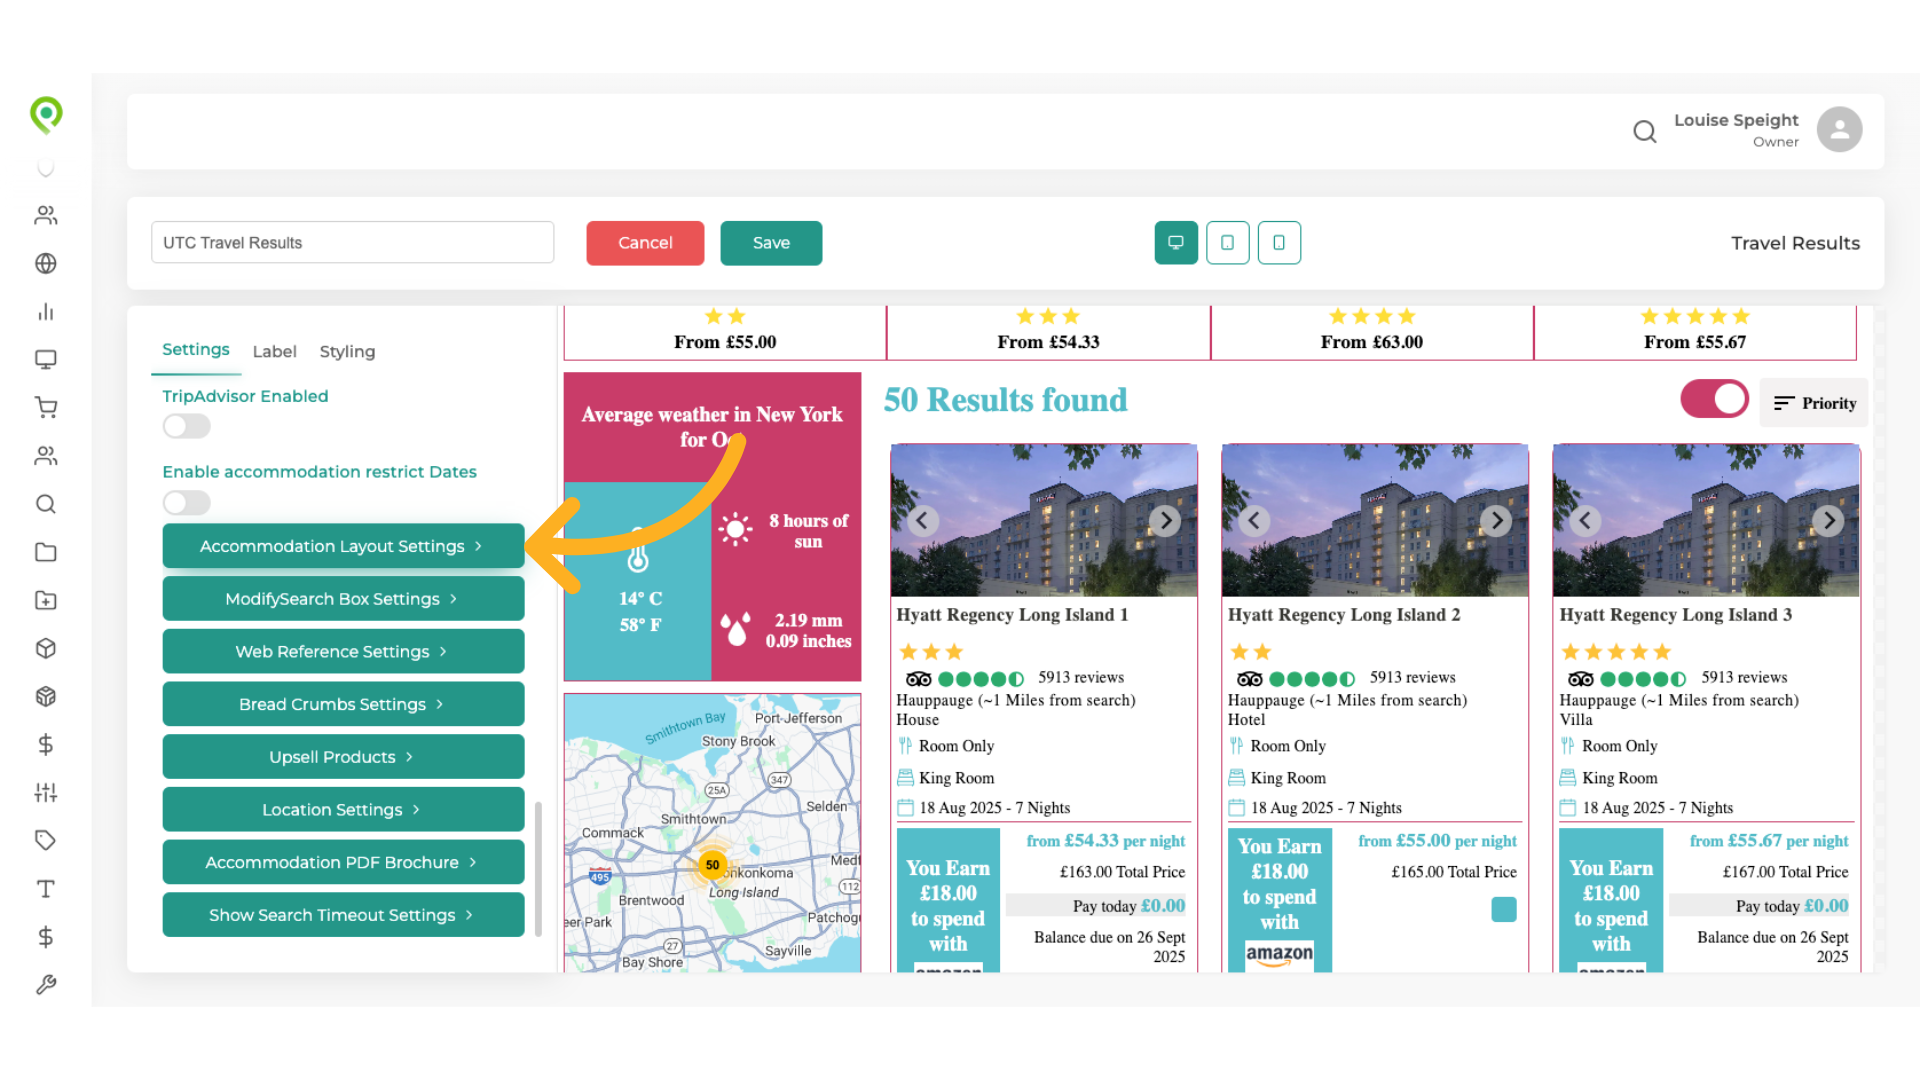Viewport: 1920px width, 1080px height.
Task: Edit the UTC Travel Results name field
Action: coord(352,242)
